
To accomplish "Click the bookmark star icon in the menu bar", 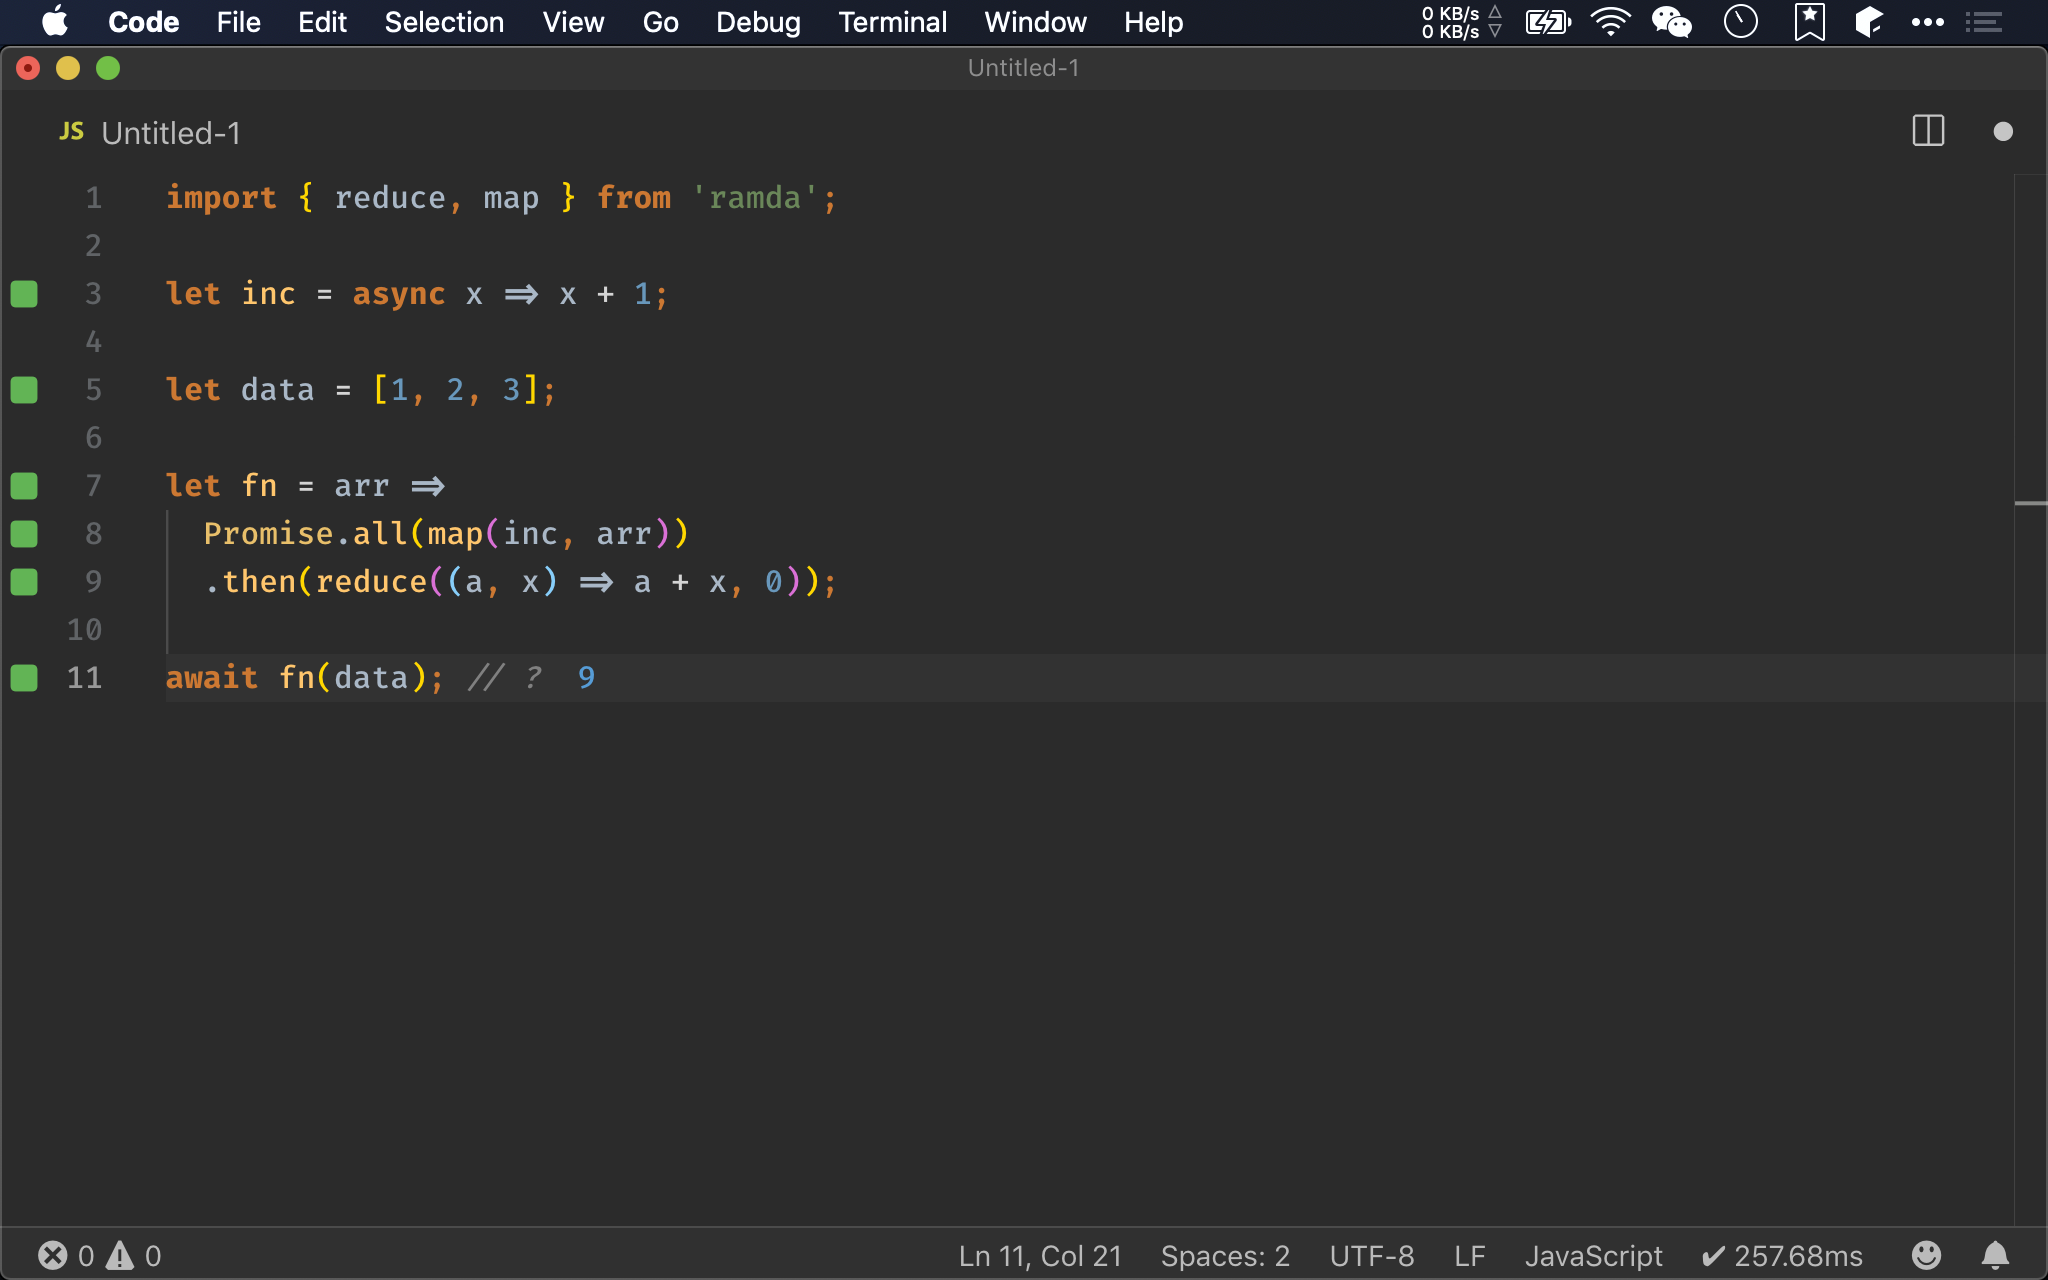I will (x=1809, y=21).
